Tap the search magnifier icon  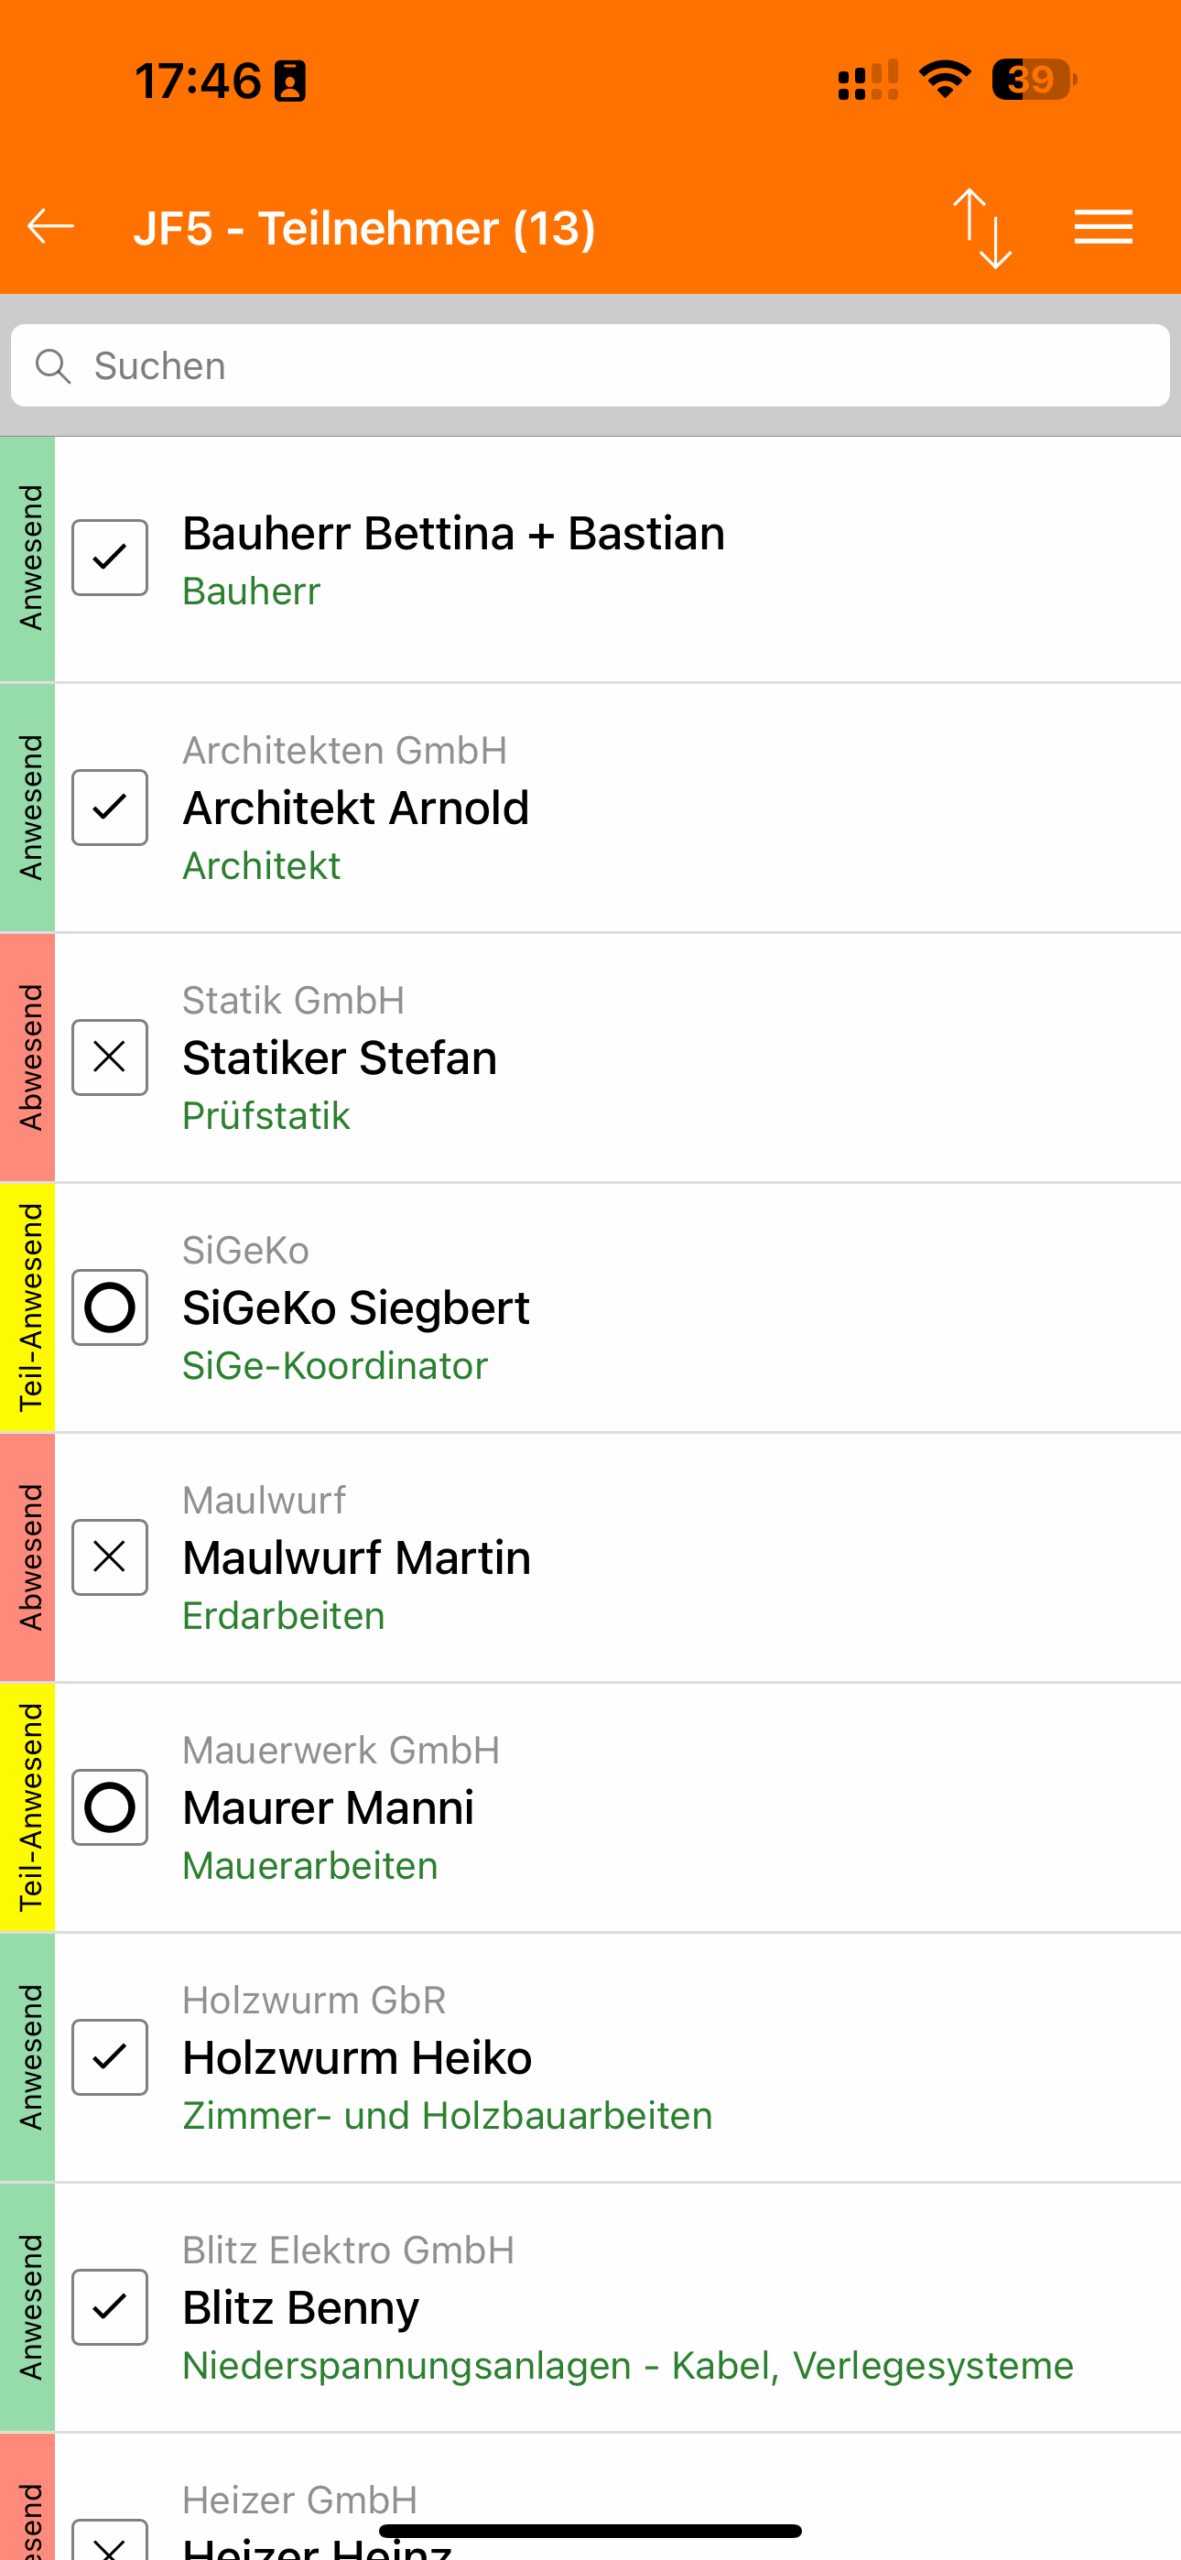53,366
